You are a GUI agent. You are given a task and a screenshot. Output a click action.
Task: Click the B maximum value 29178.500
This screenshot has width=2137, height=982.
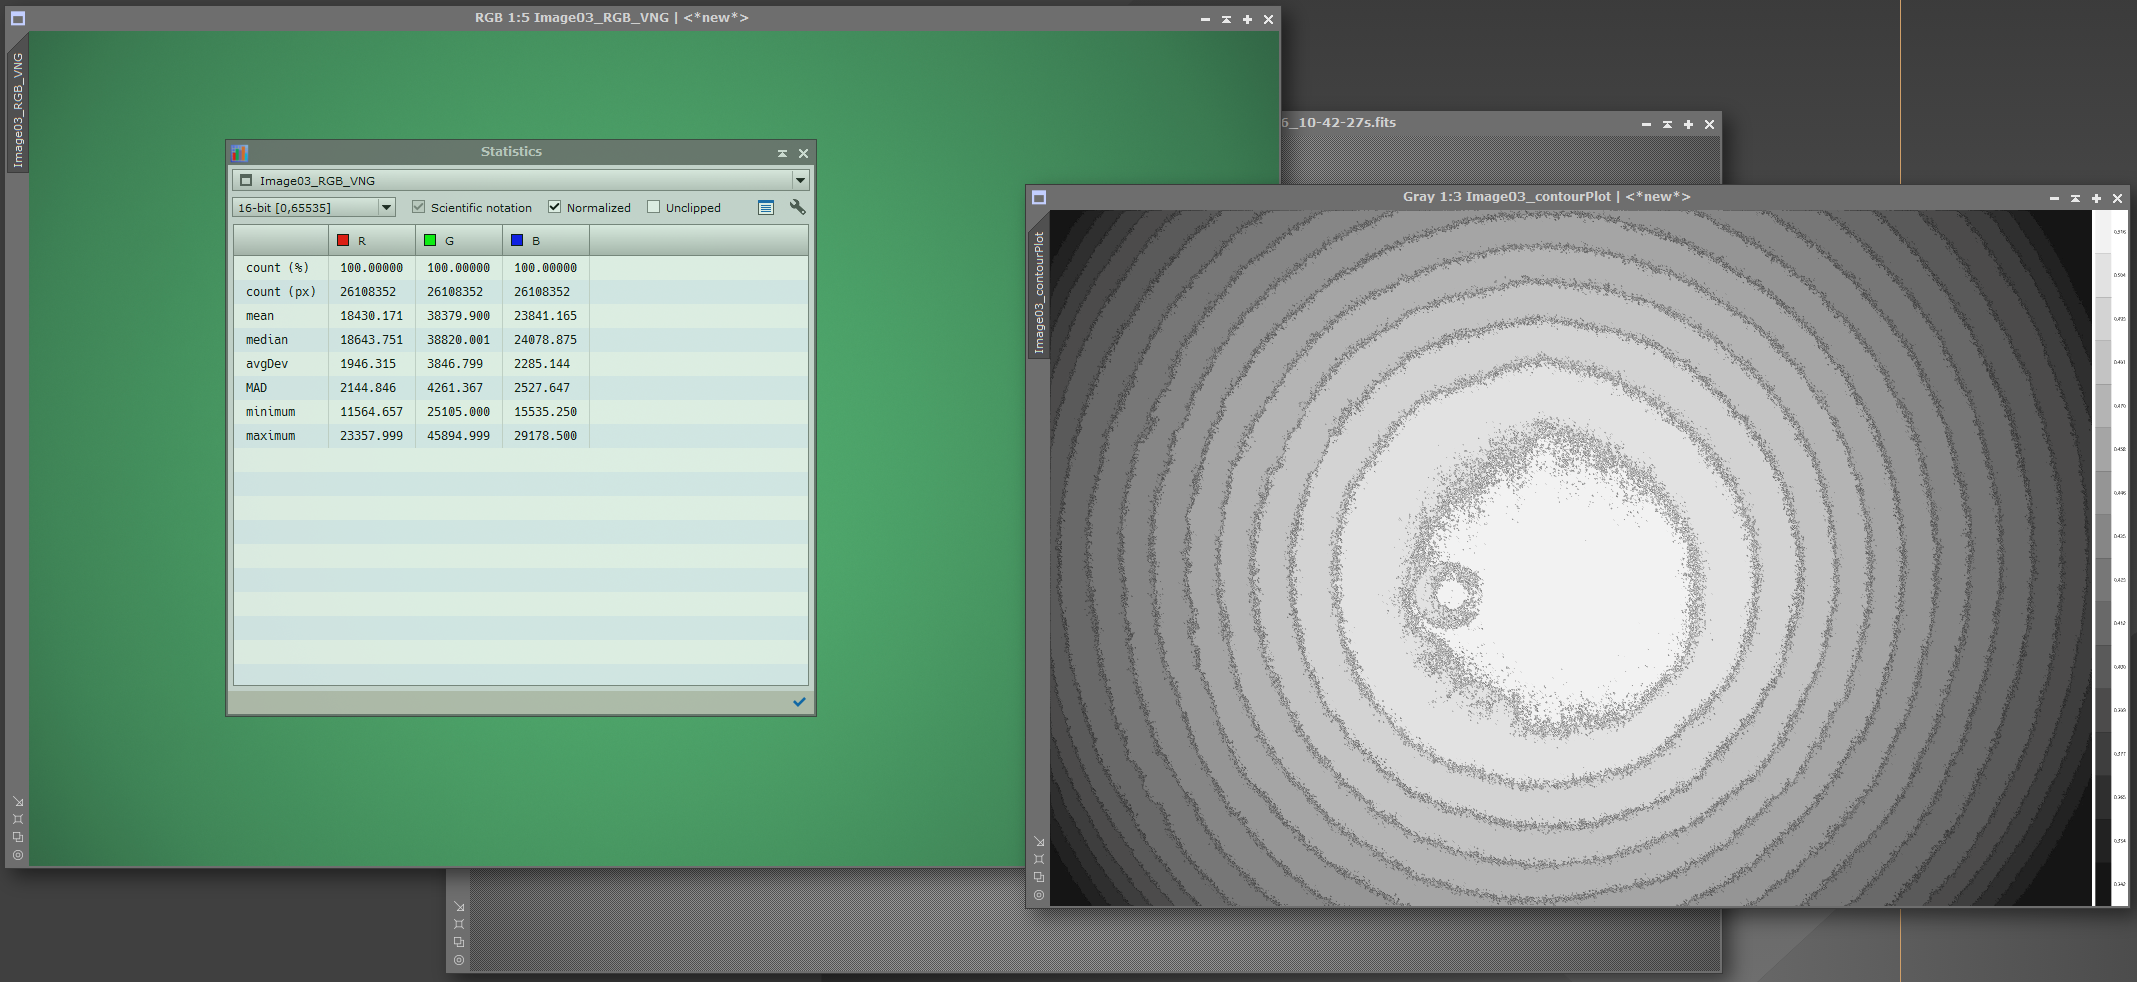[545, 436]
